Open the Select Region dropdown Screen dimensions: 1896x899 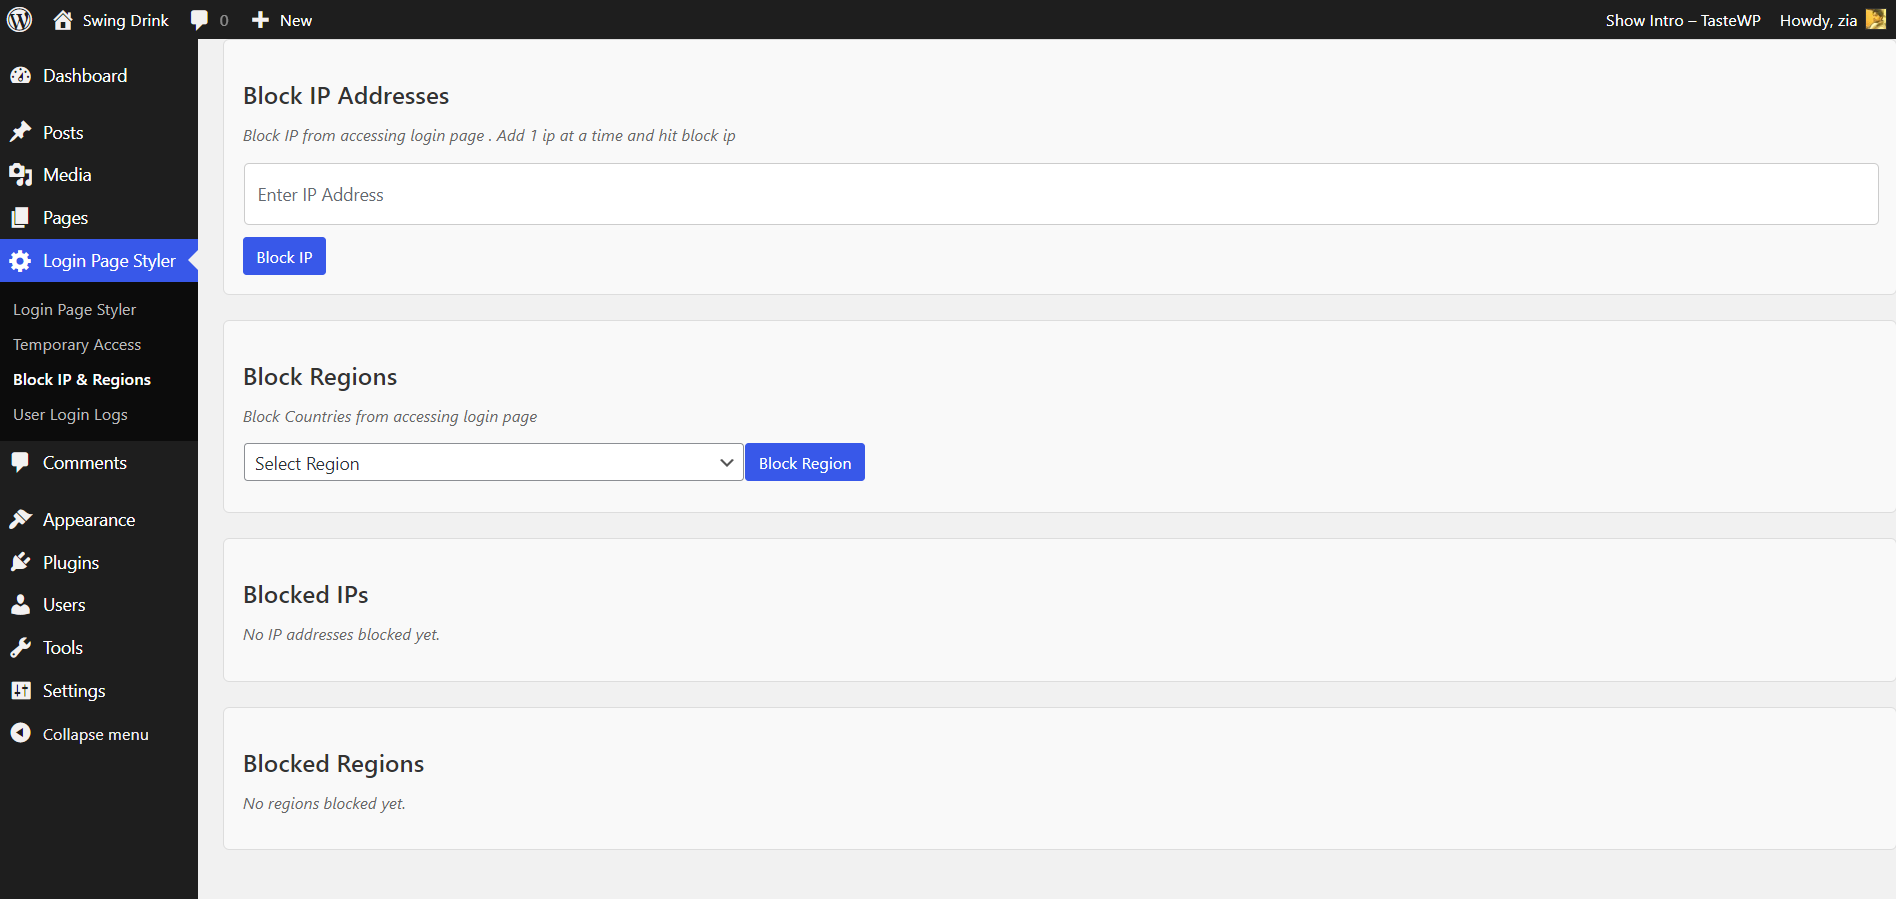click(493, 463)
